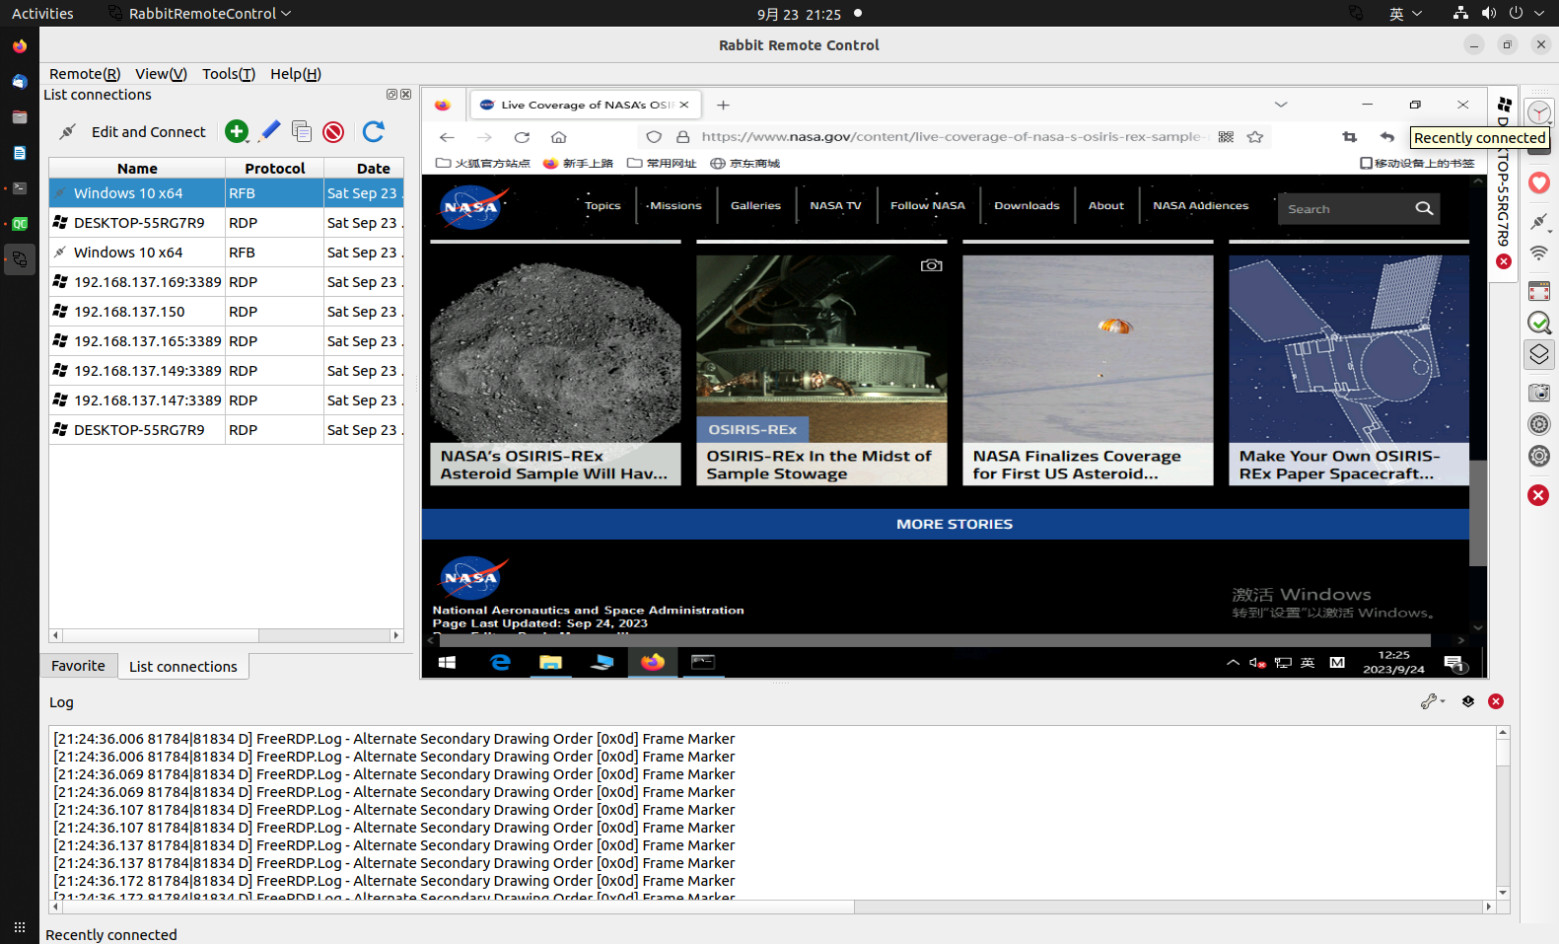Select the 192.168.137.169:3389 connection row

coord(226,282)
